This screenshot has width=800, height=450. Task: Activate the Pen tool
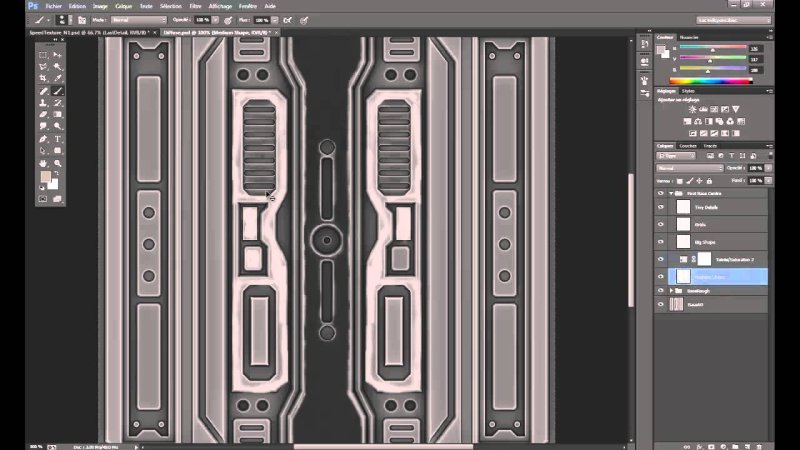pyautogui.click(x=43, y=138)
